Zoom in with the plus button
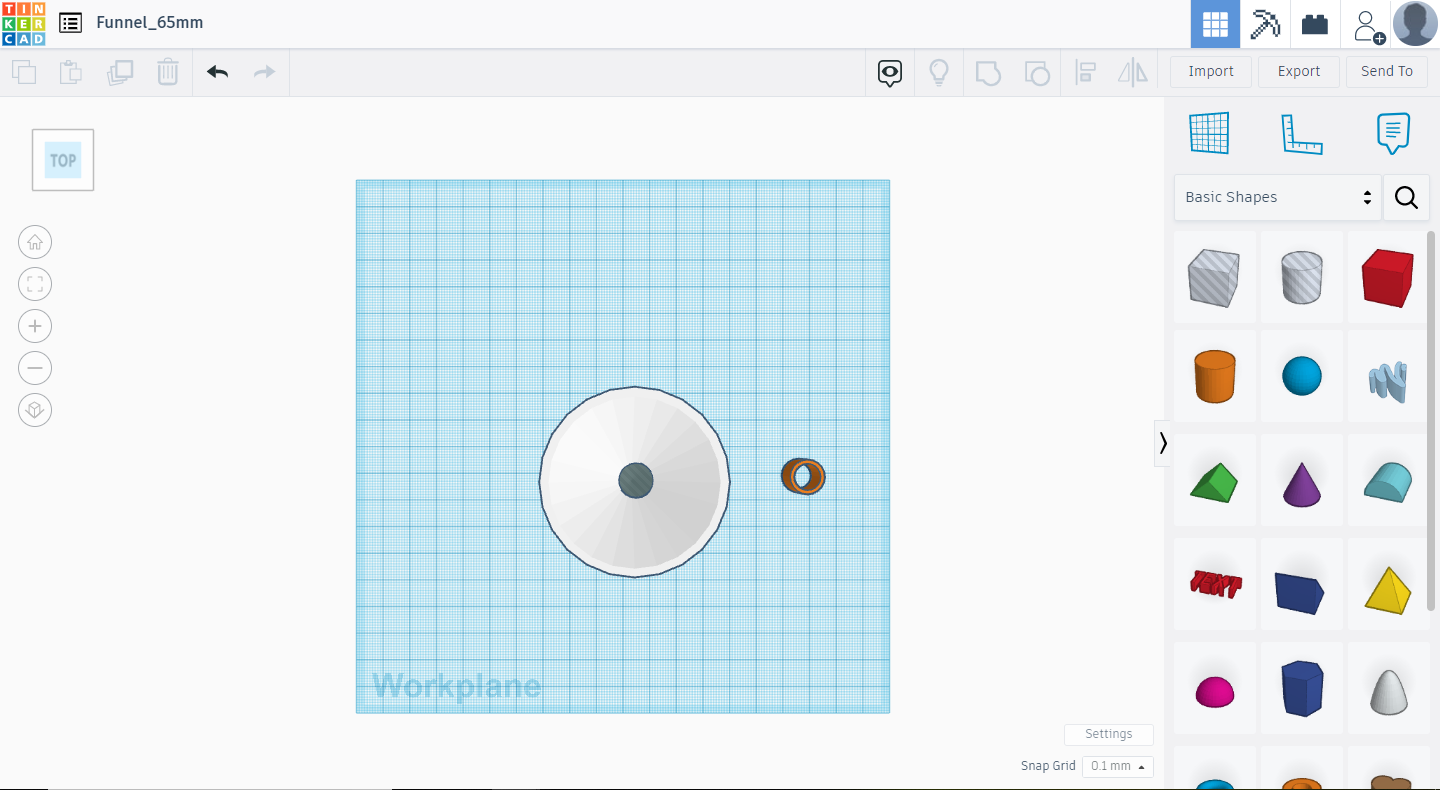 (35, 326)
